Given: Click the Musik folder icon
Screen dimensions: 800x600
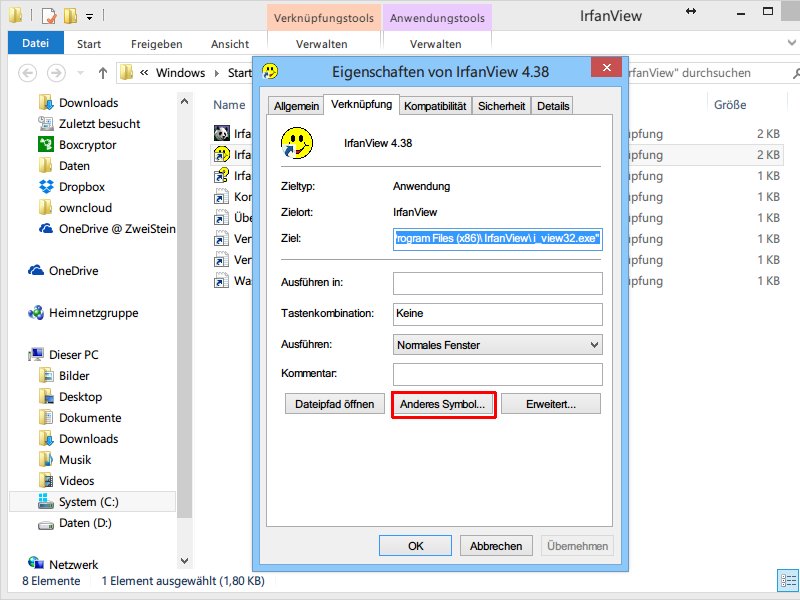Looking at the screenshot, I should pyautogui.click(x=46, y=460).
